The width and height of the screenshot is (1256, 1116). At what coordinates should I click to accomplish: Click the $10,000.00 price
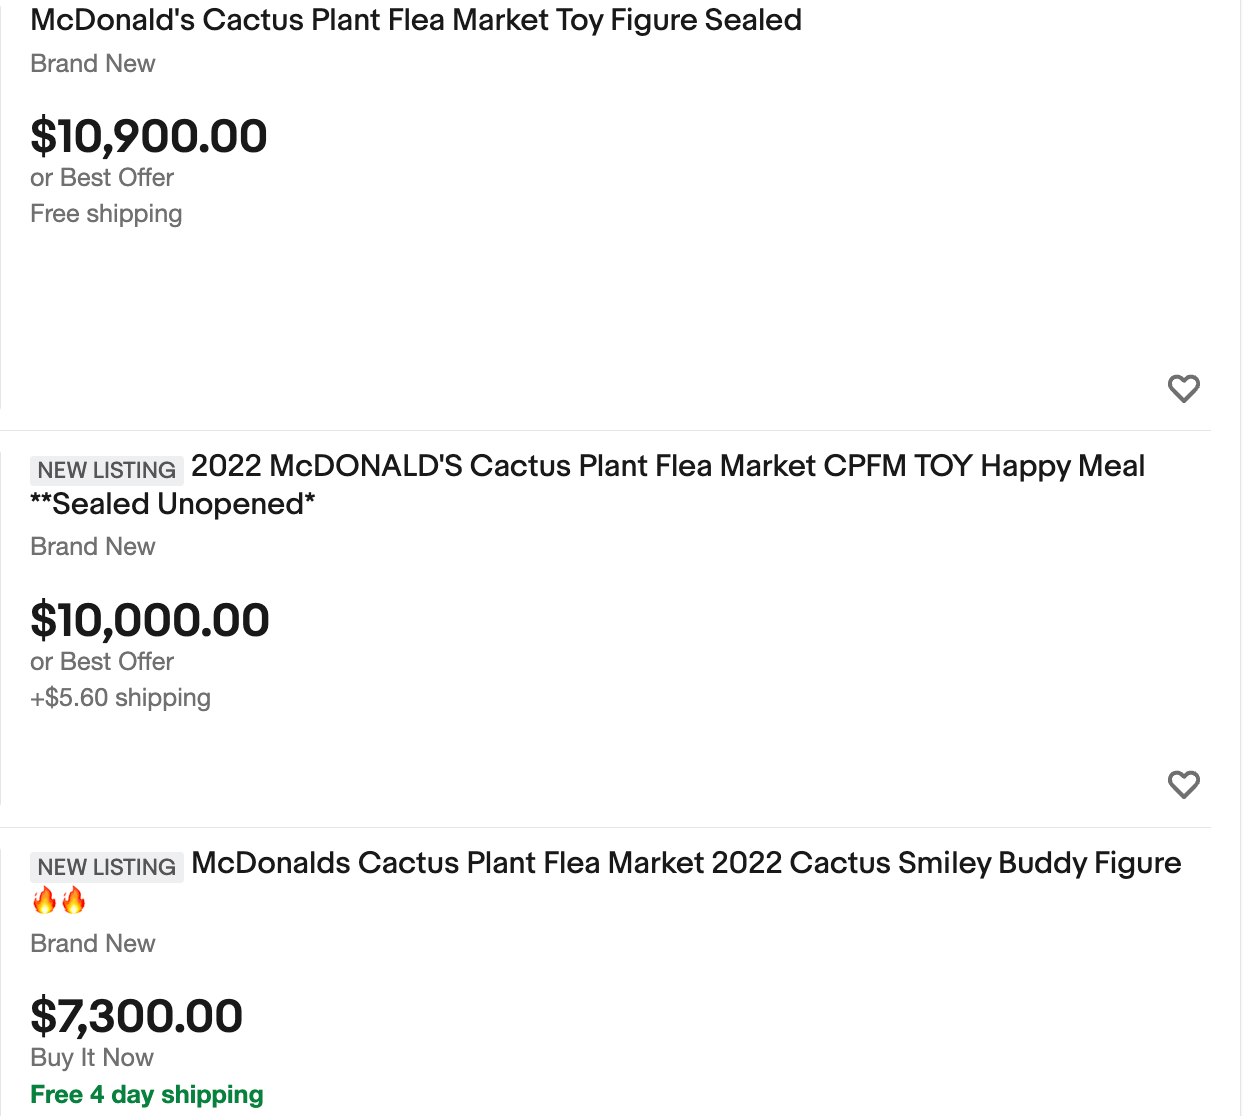150,620
